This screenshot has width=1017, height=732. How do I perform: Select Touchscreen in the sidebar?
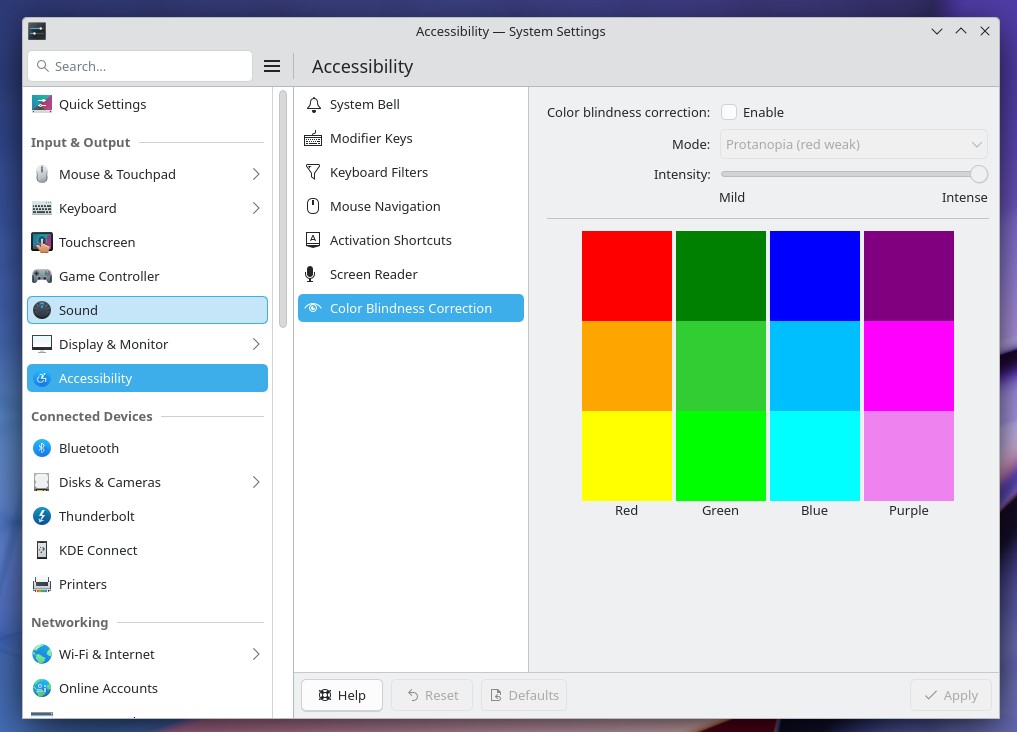tap(147, 242)
